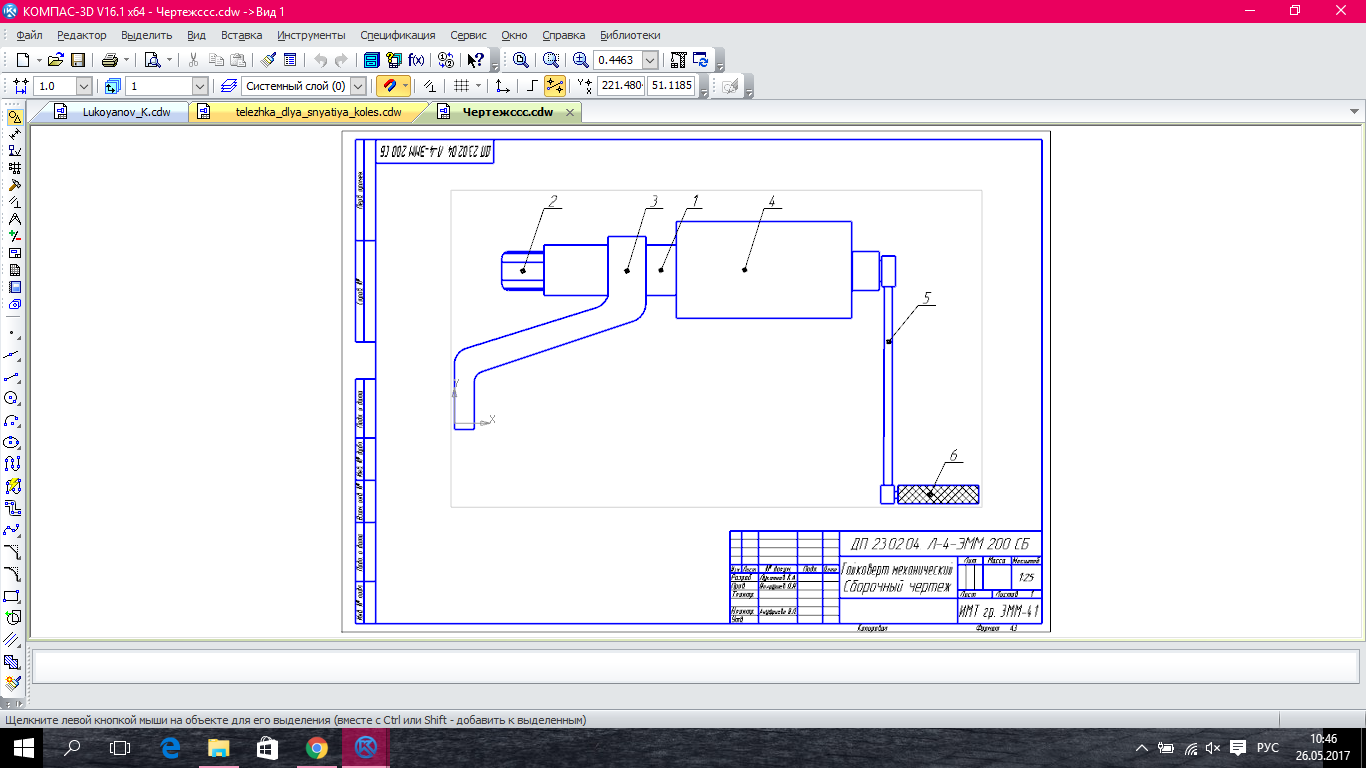Click the X coordinate field showing 221.480
The height and width of the screenshot is (768, 1366).
tap(621, 86)
